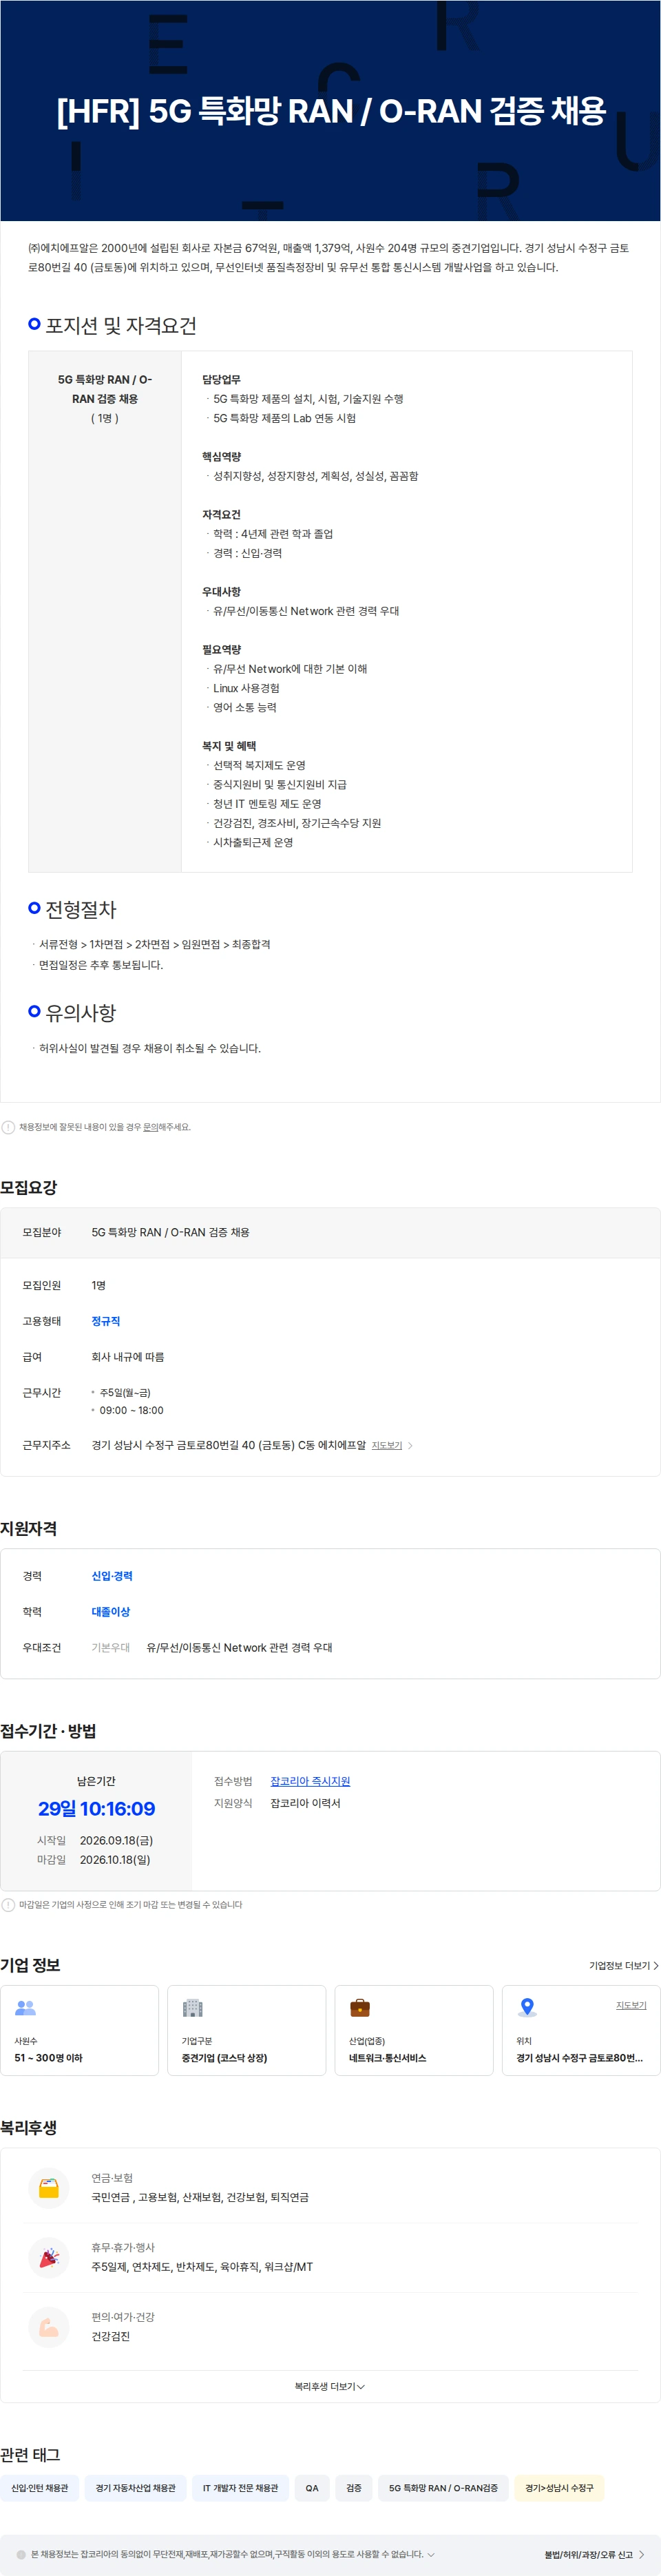Open 지도보기 next to the work address

pyautogui.click(x=392, y=1445)
